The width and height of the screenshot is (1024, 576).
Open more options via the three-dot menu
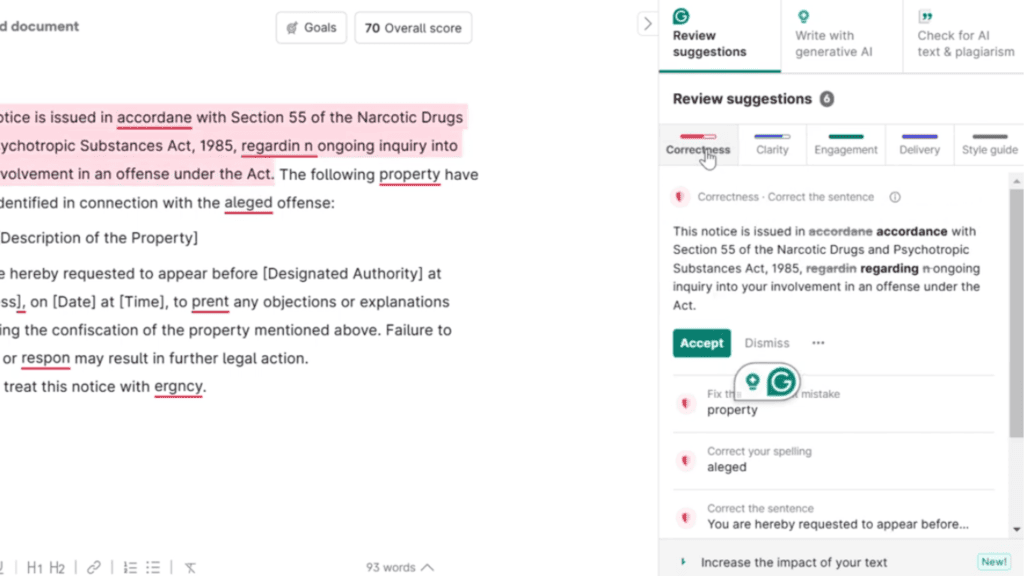coord(818,343)
